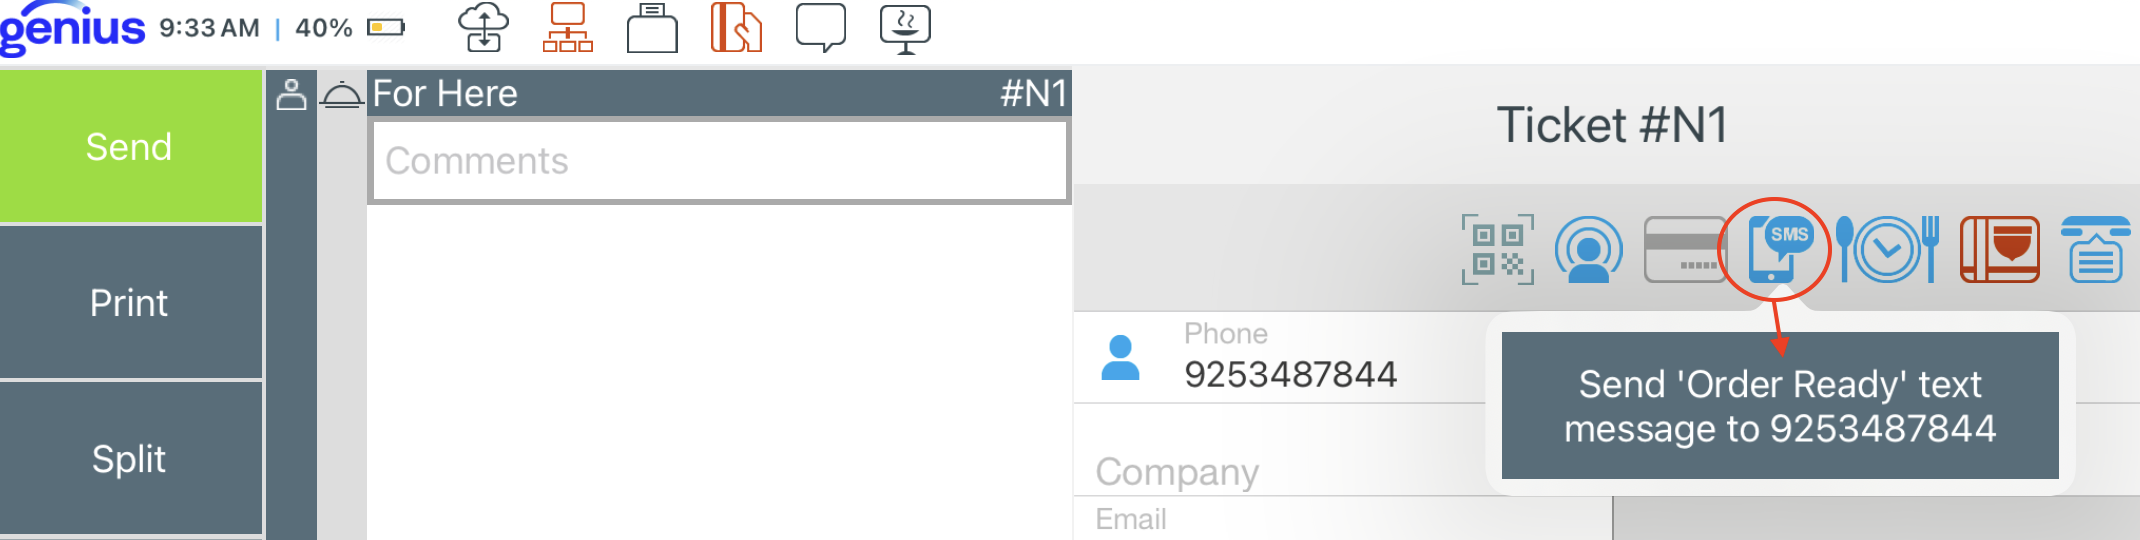Open the scheduled dining clock icon
The height and width of the screenshot is (540, 2140).
tap(1888, 250)
